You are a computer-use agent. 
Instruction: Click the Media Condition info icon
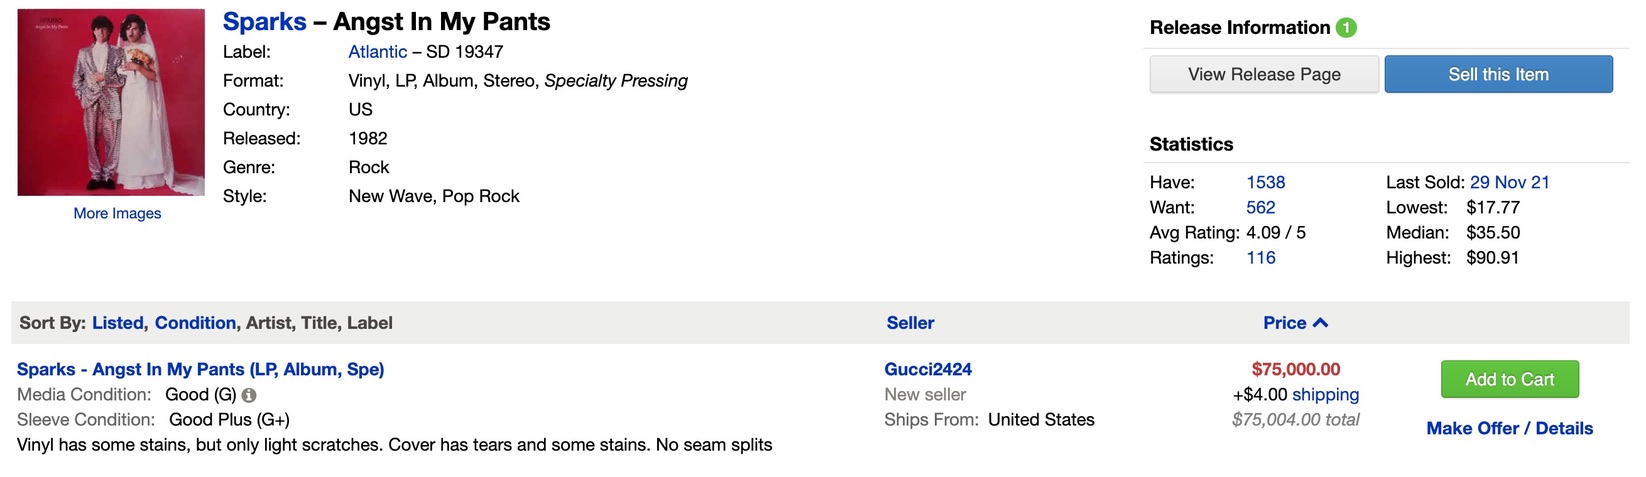(x=249, y=395)
